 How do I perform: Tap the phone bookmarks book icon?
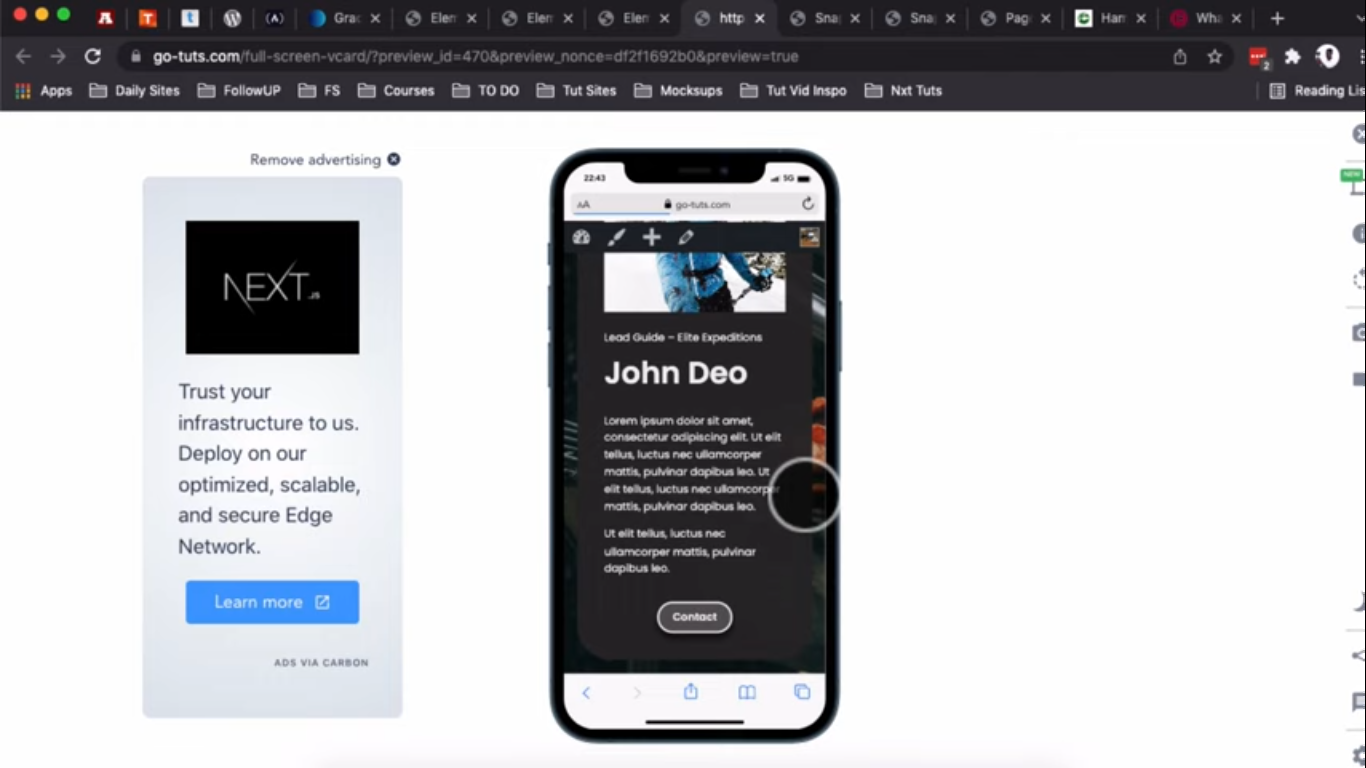tap(746, 692)
